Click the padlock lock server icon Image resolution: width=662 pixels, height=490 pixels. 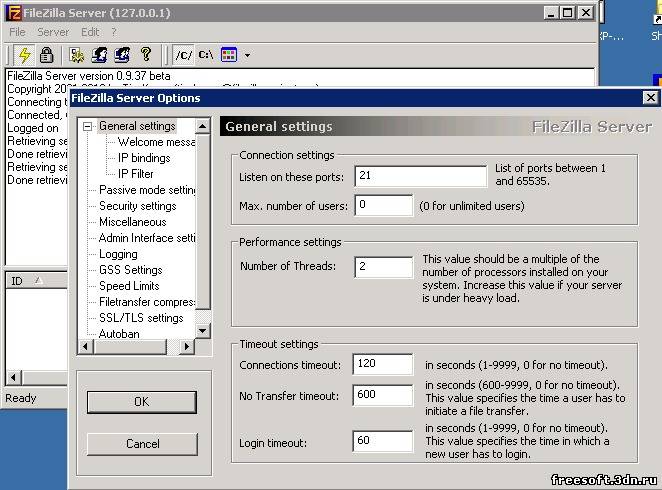(x=46, y=55)
